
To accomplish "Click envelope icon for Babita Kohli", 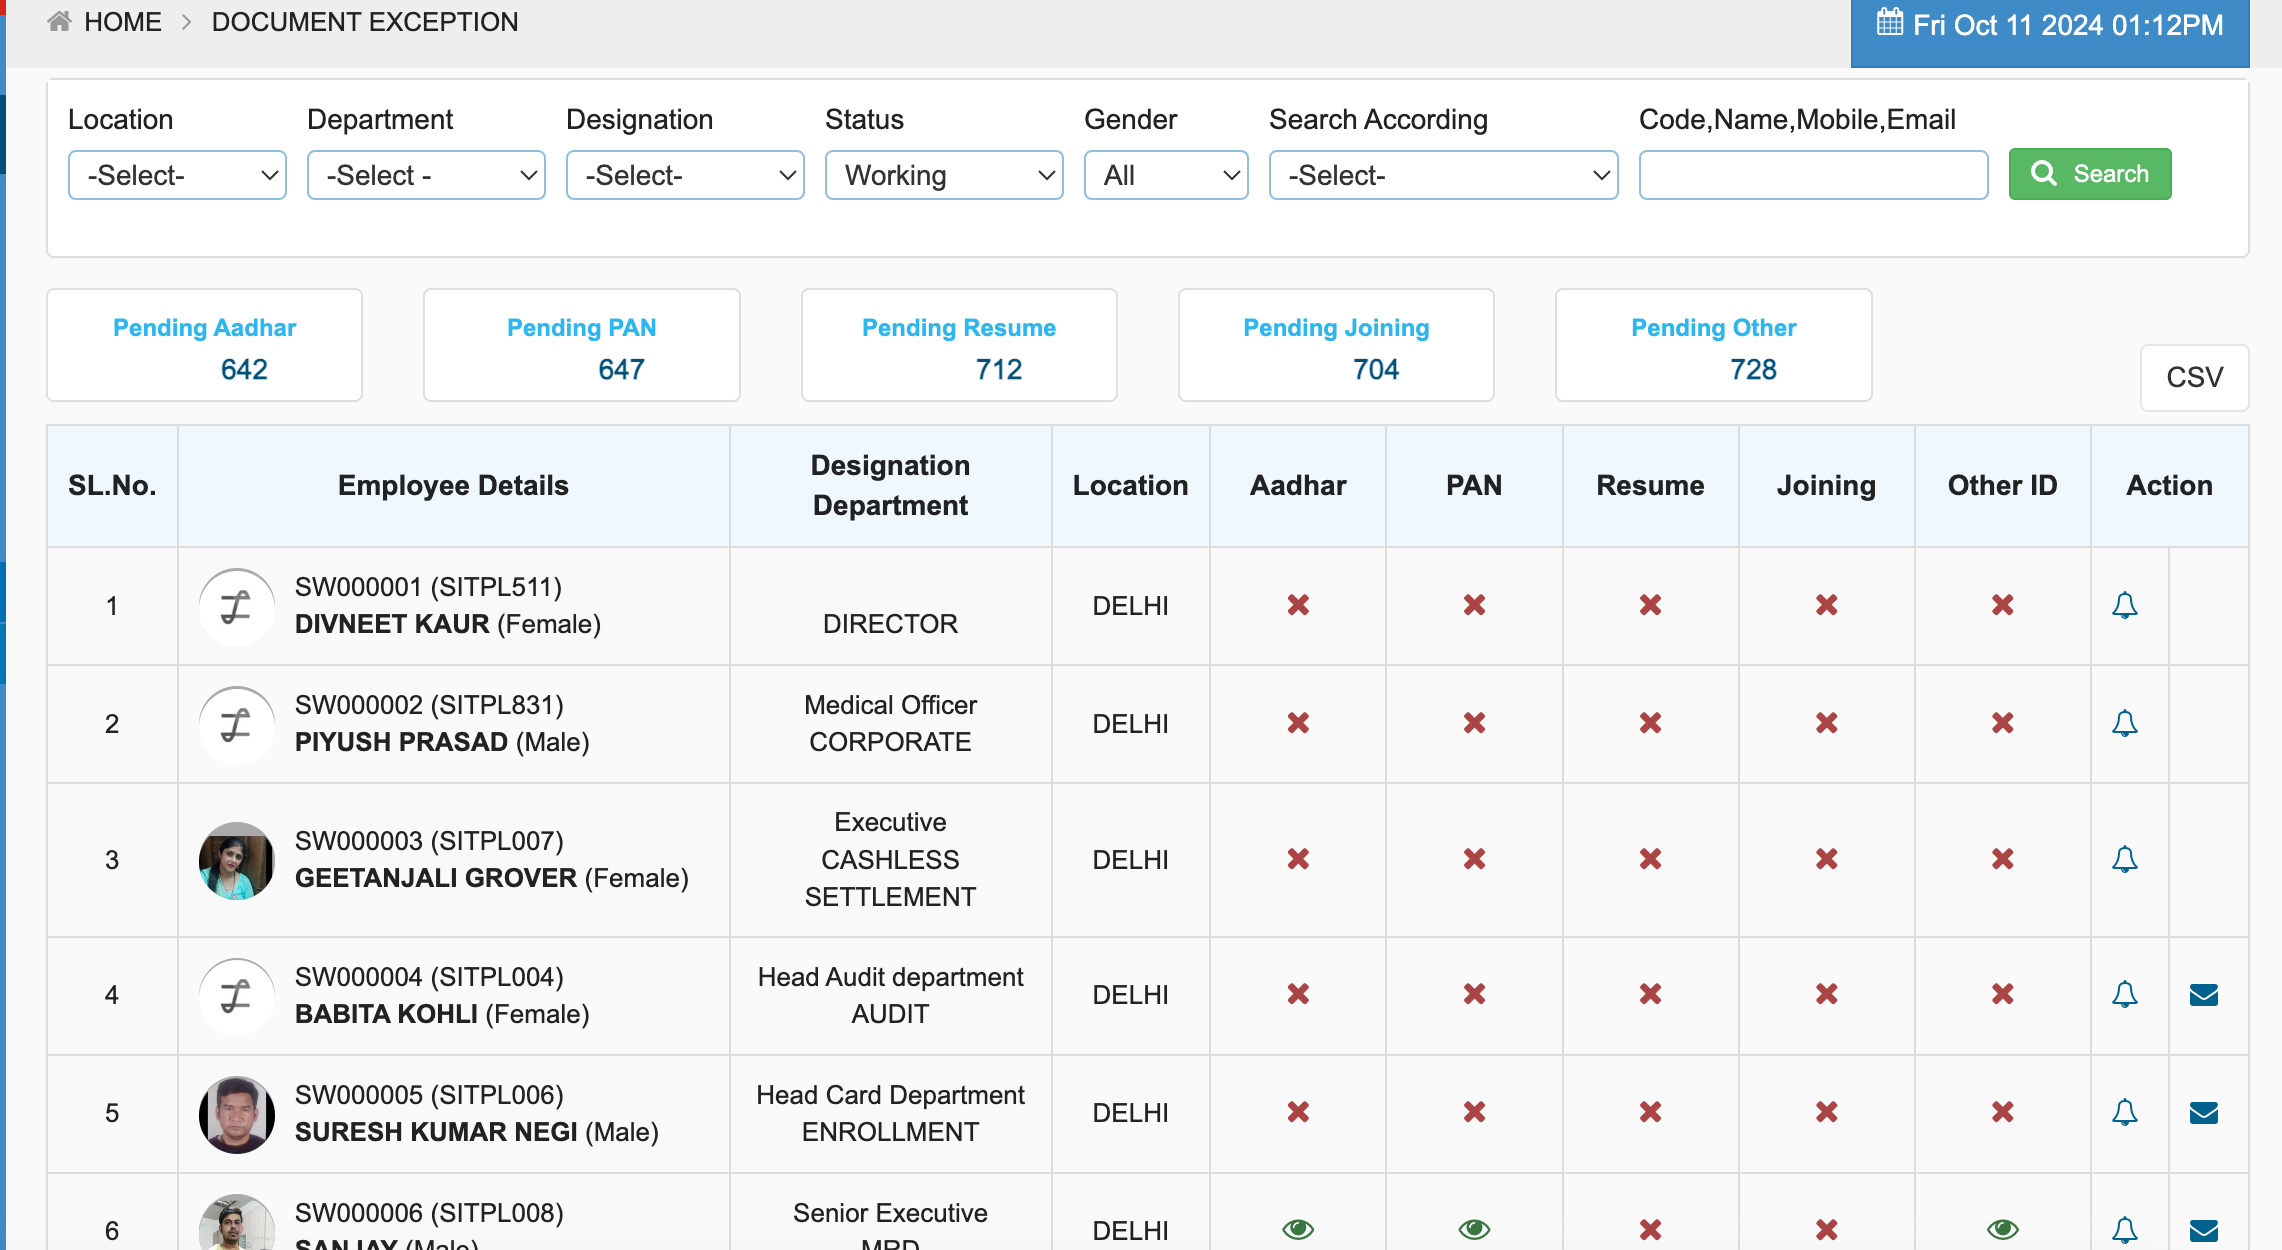I will click(2203, 995).
